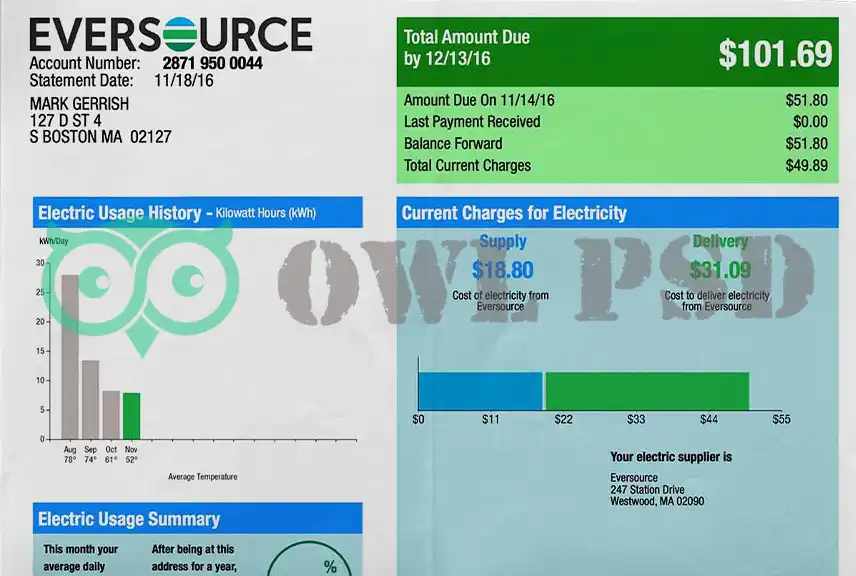Click Electric Usage Summary header
This screenshot has width=856, height=576.
(x=198, y=519)
